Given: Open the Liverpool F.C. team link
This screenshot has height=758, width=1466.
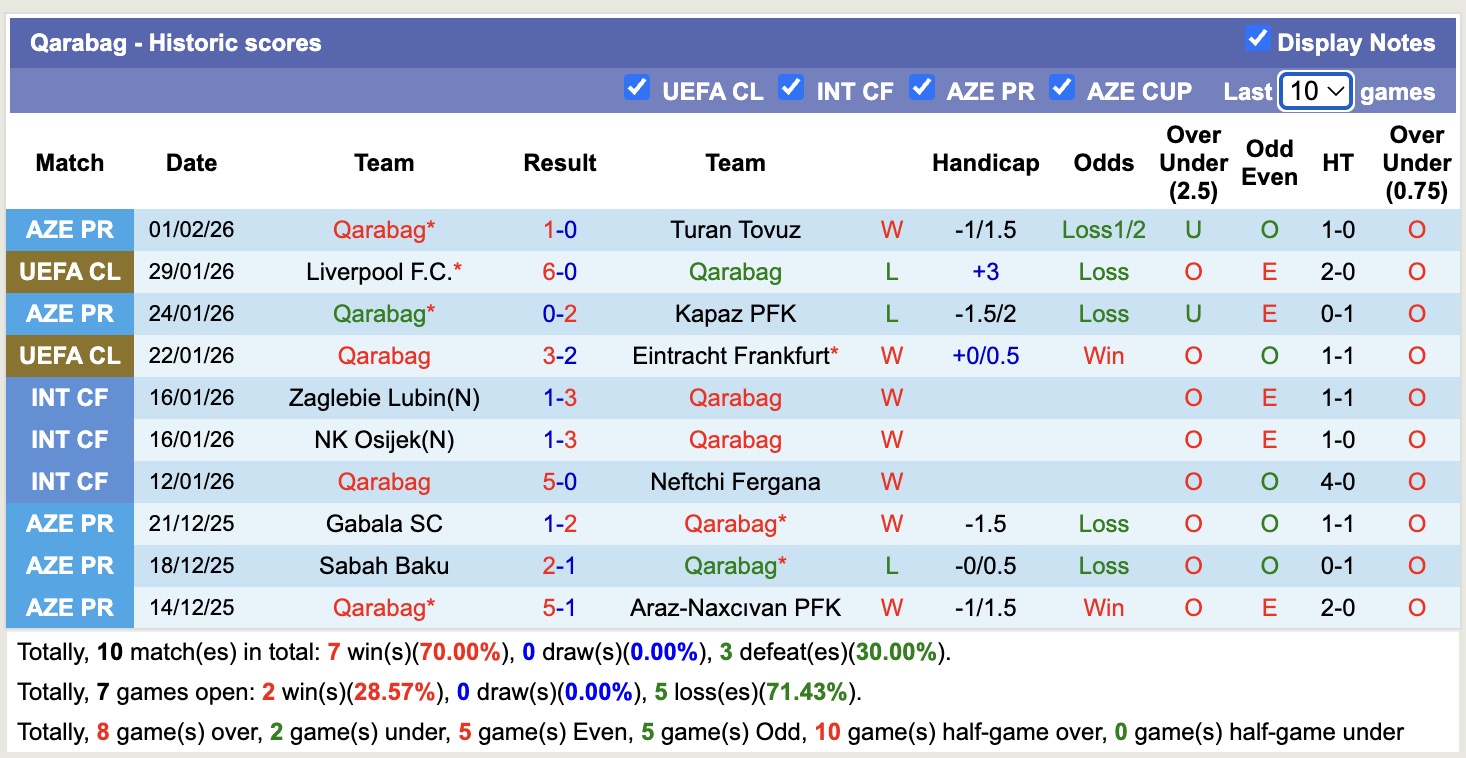Looking at the screenshot, I should click(x=378, y=271).
